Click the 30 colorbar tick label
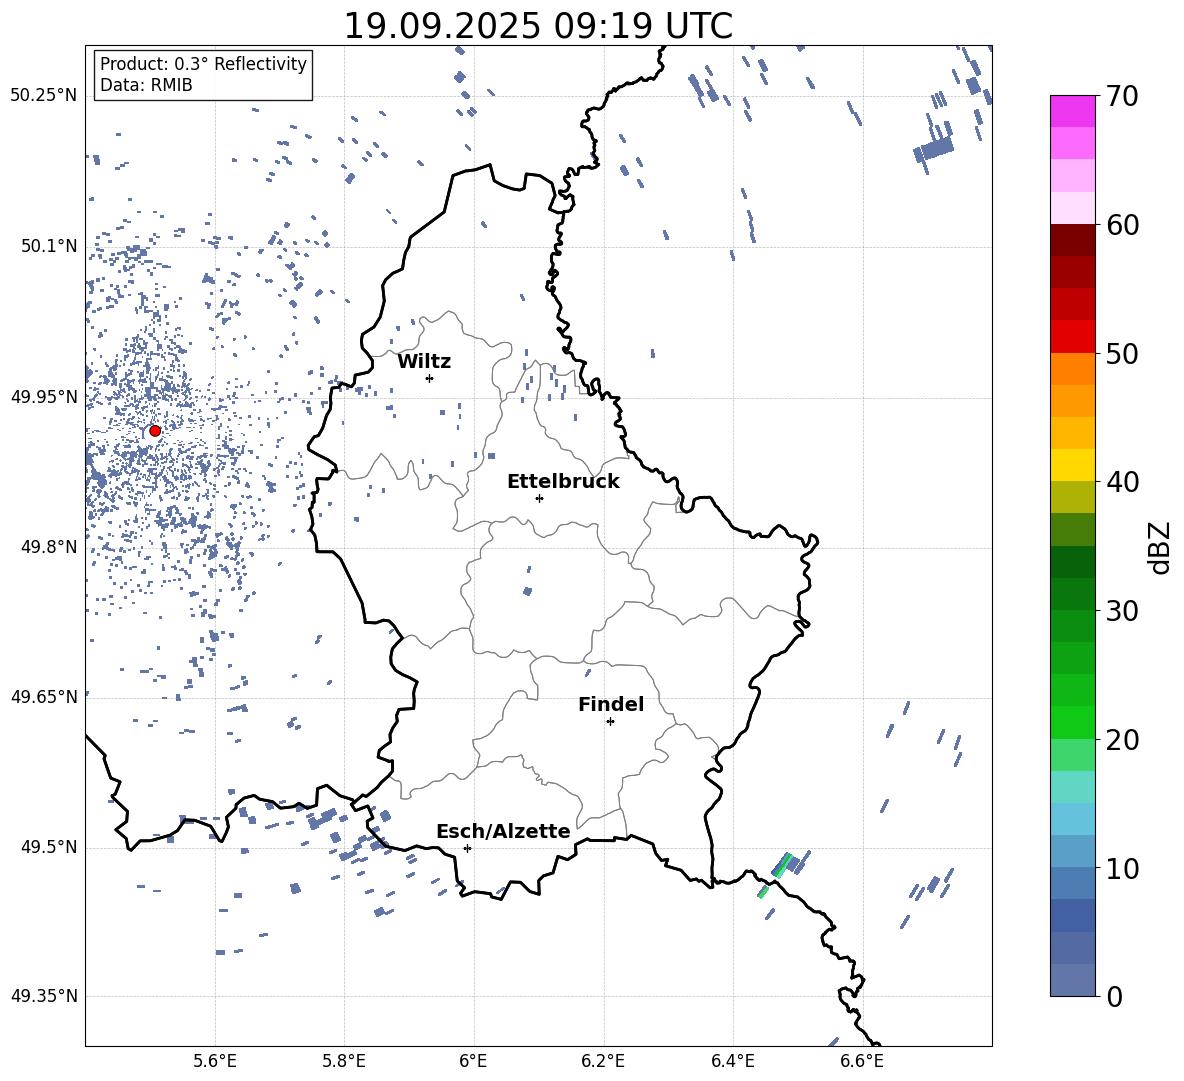 click(1122, 611)
